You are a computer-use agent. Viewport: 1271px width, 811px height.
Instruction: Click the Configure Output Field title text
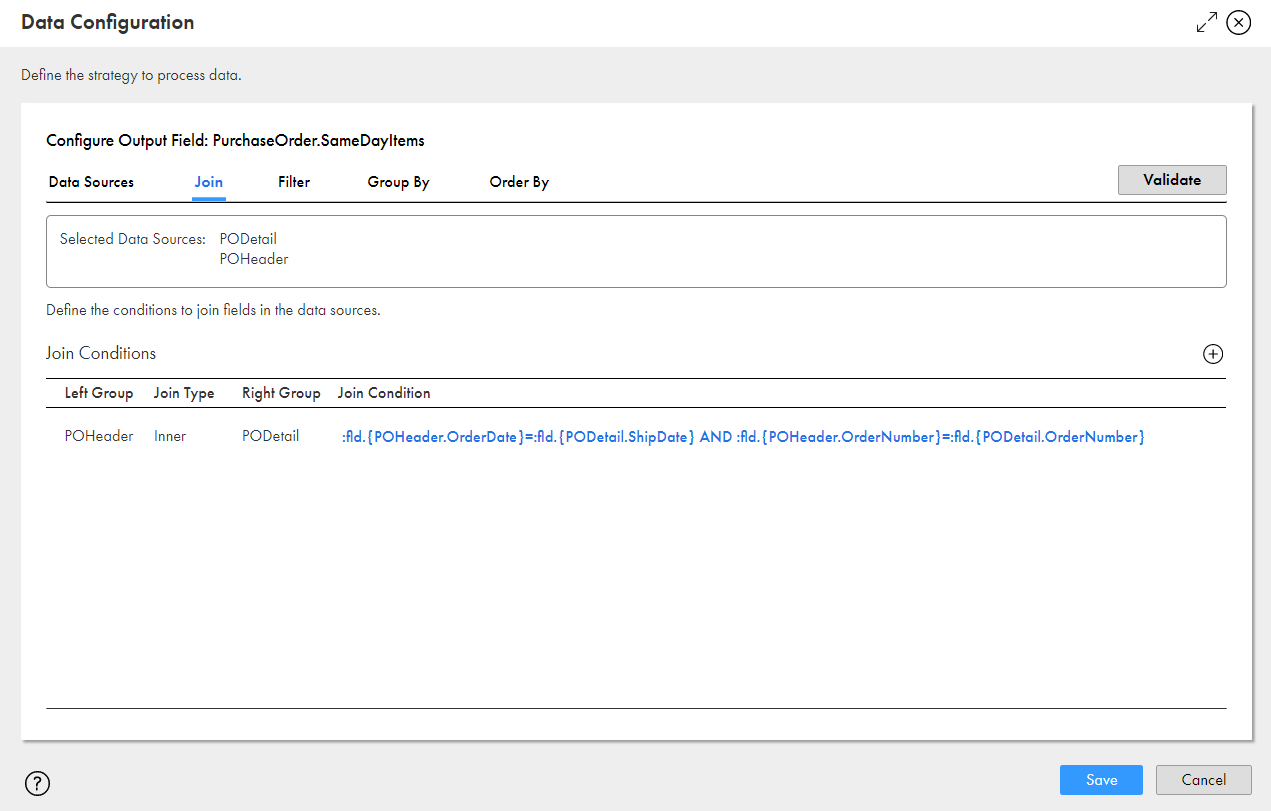[x=235, y=141]
